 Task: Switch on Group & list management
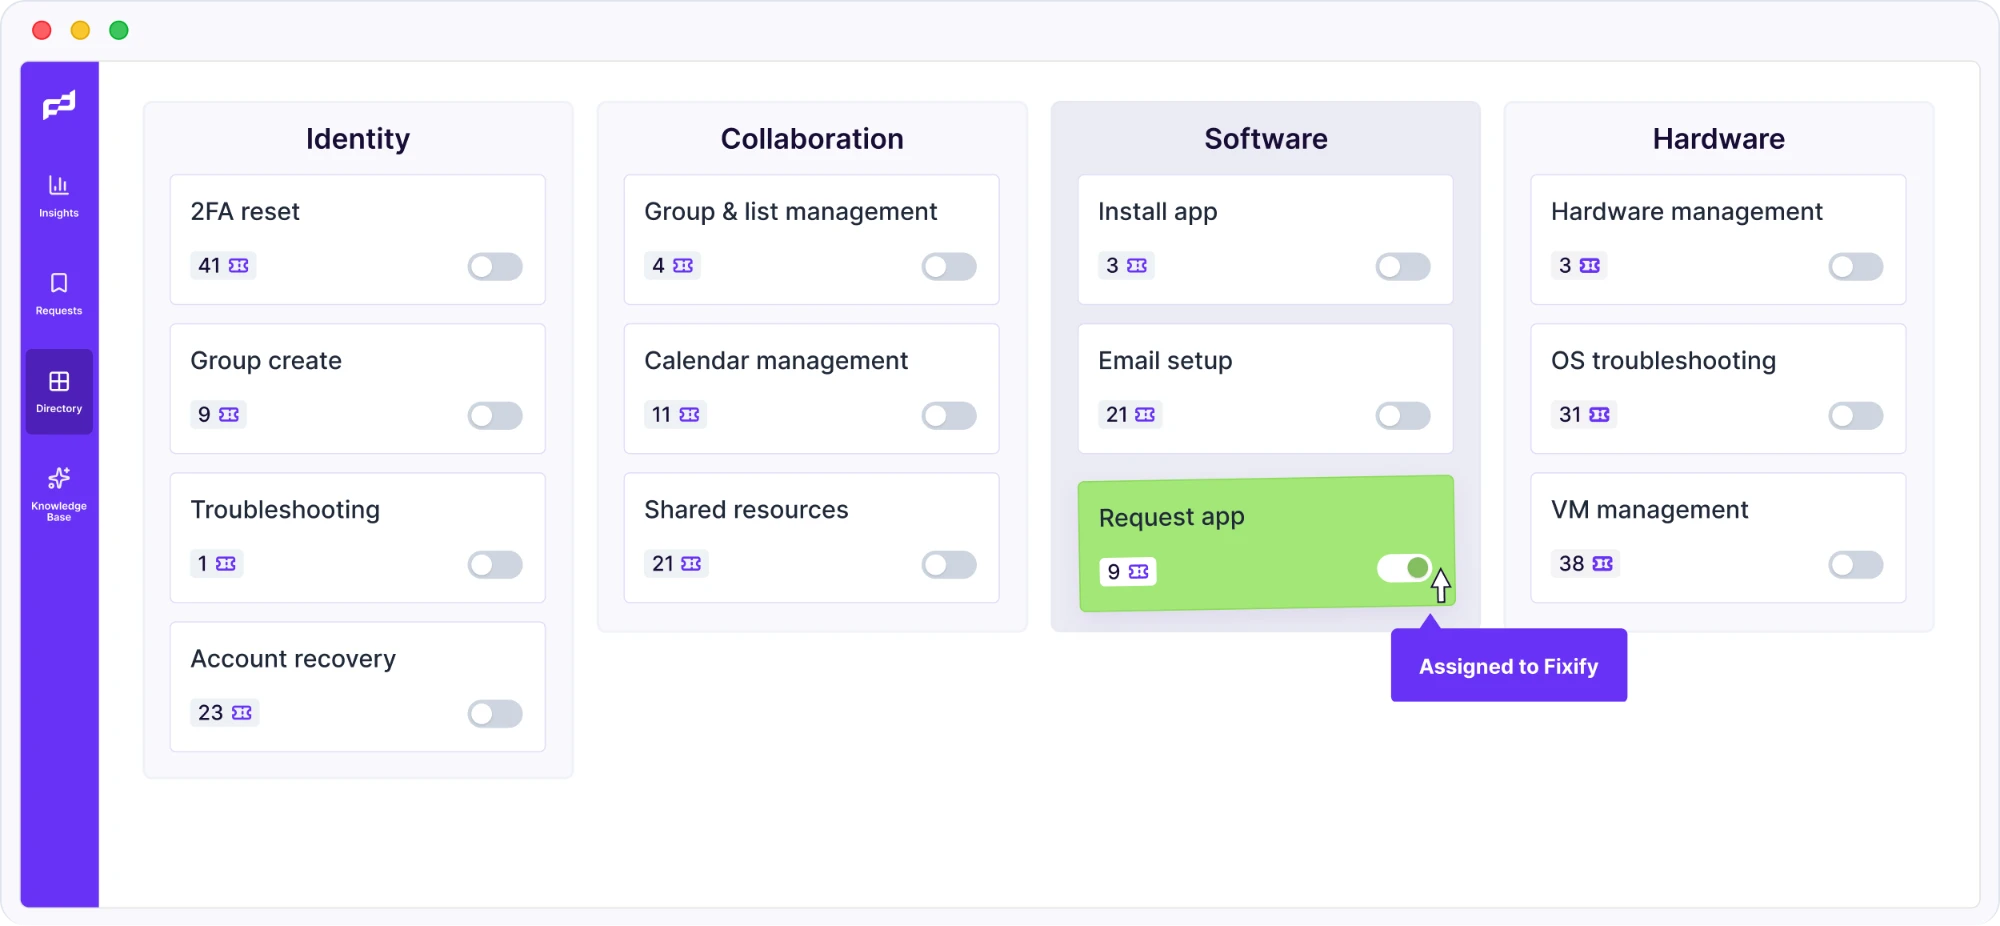click(949, 267)
